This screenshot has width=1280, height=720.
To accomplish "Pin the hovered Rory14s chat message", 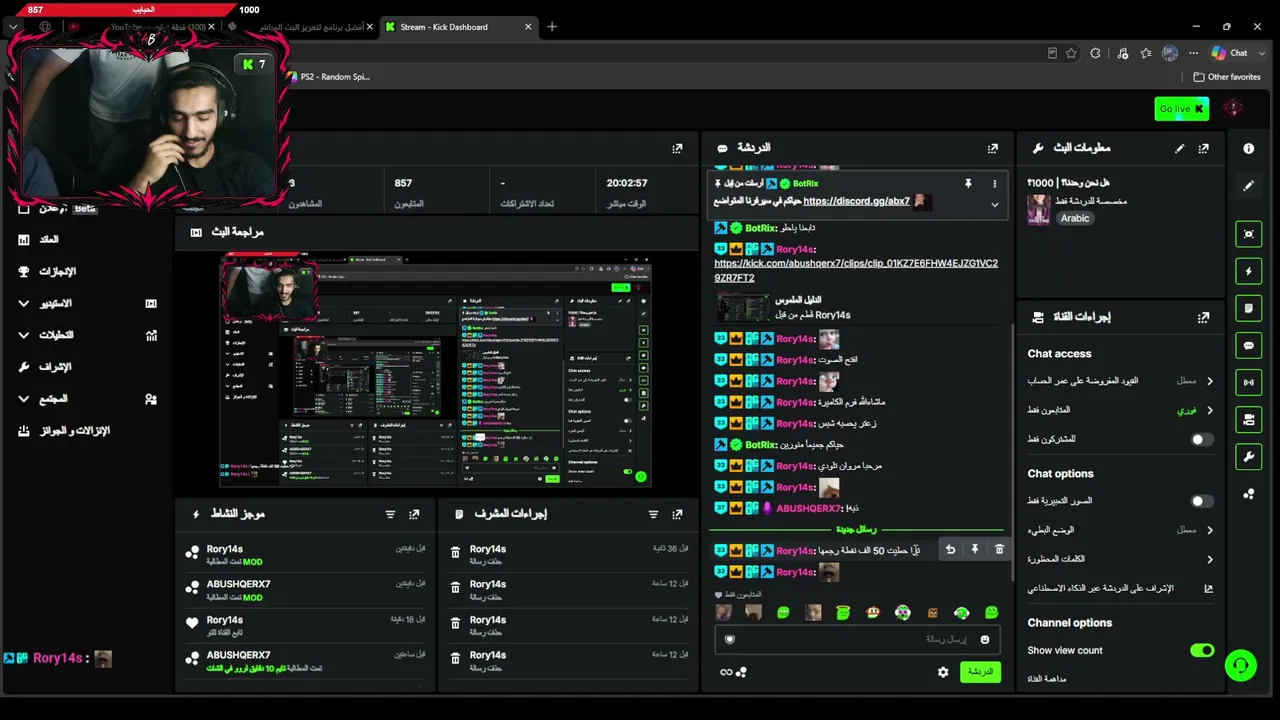I will point(975,549).
